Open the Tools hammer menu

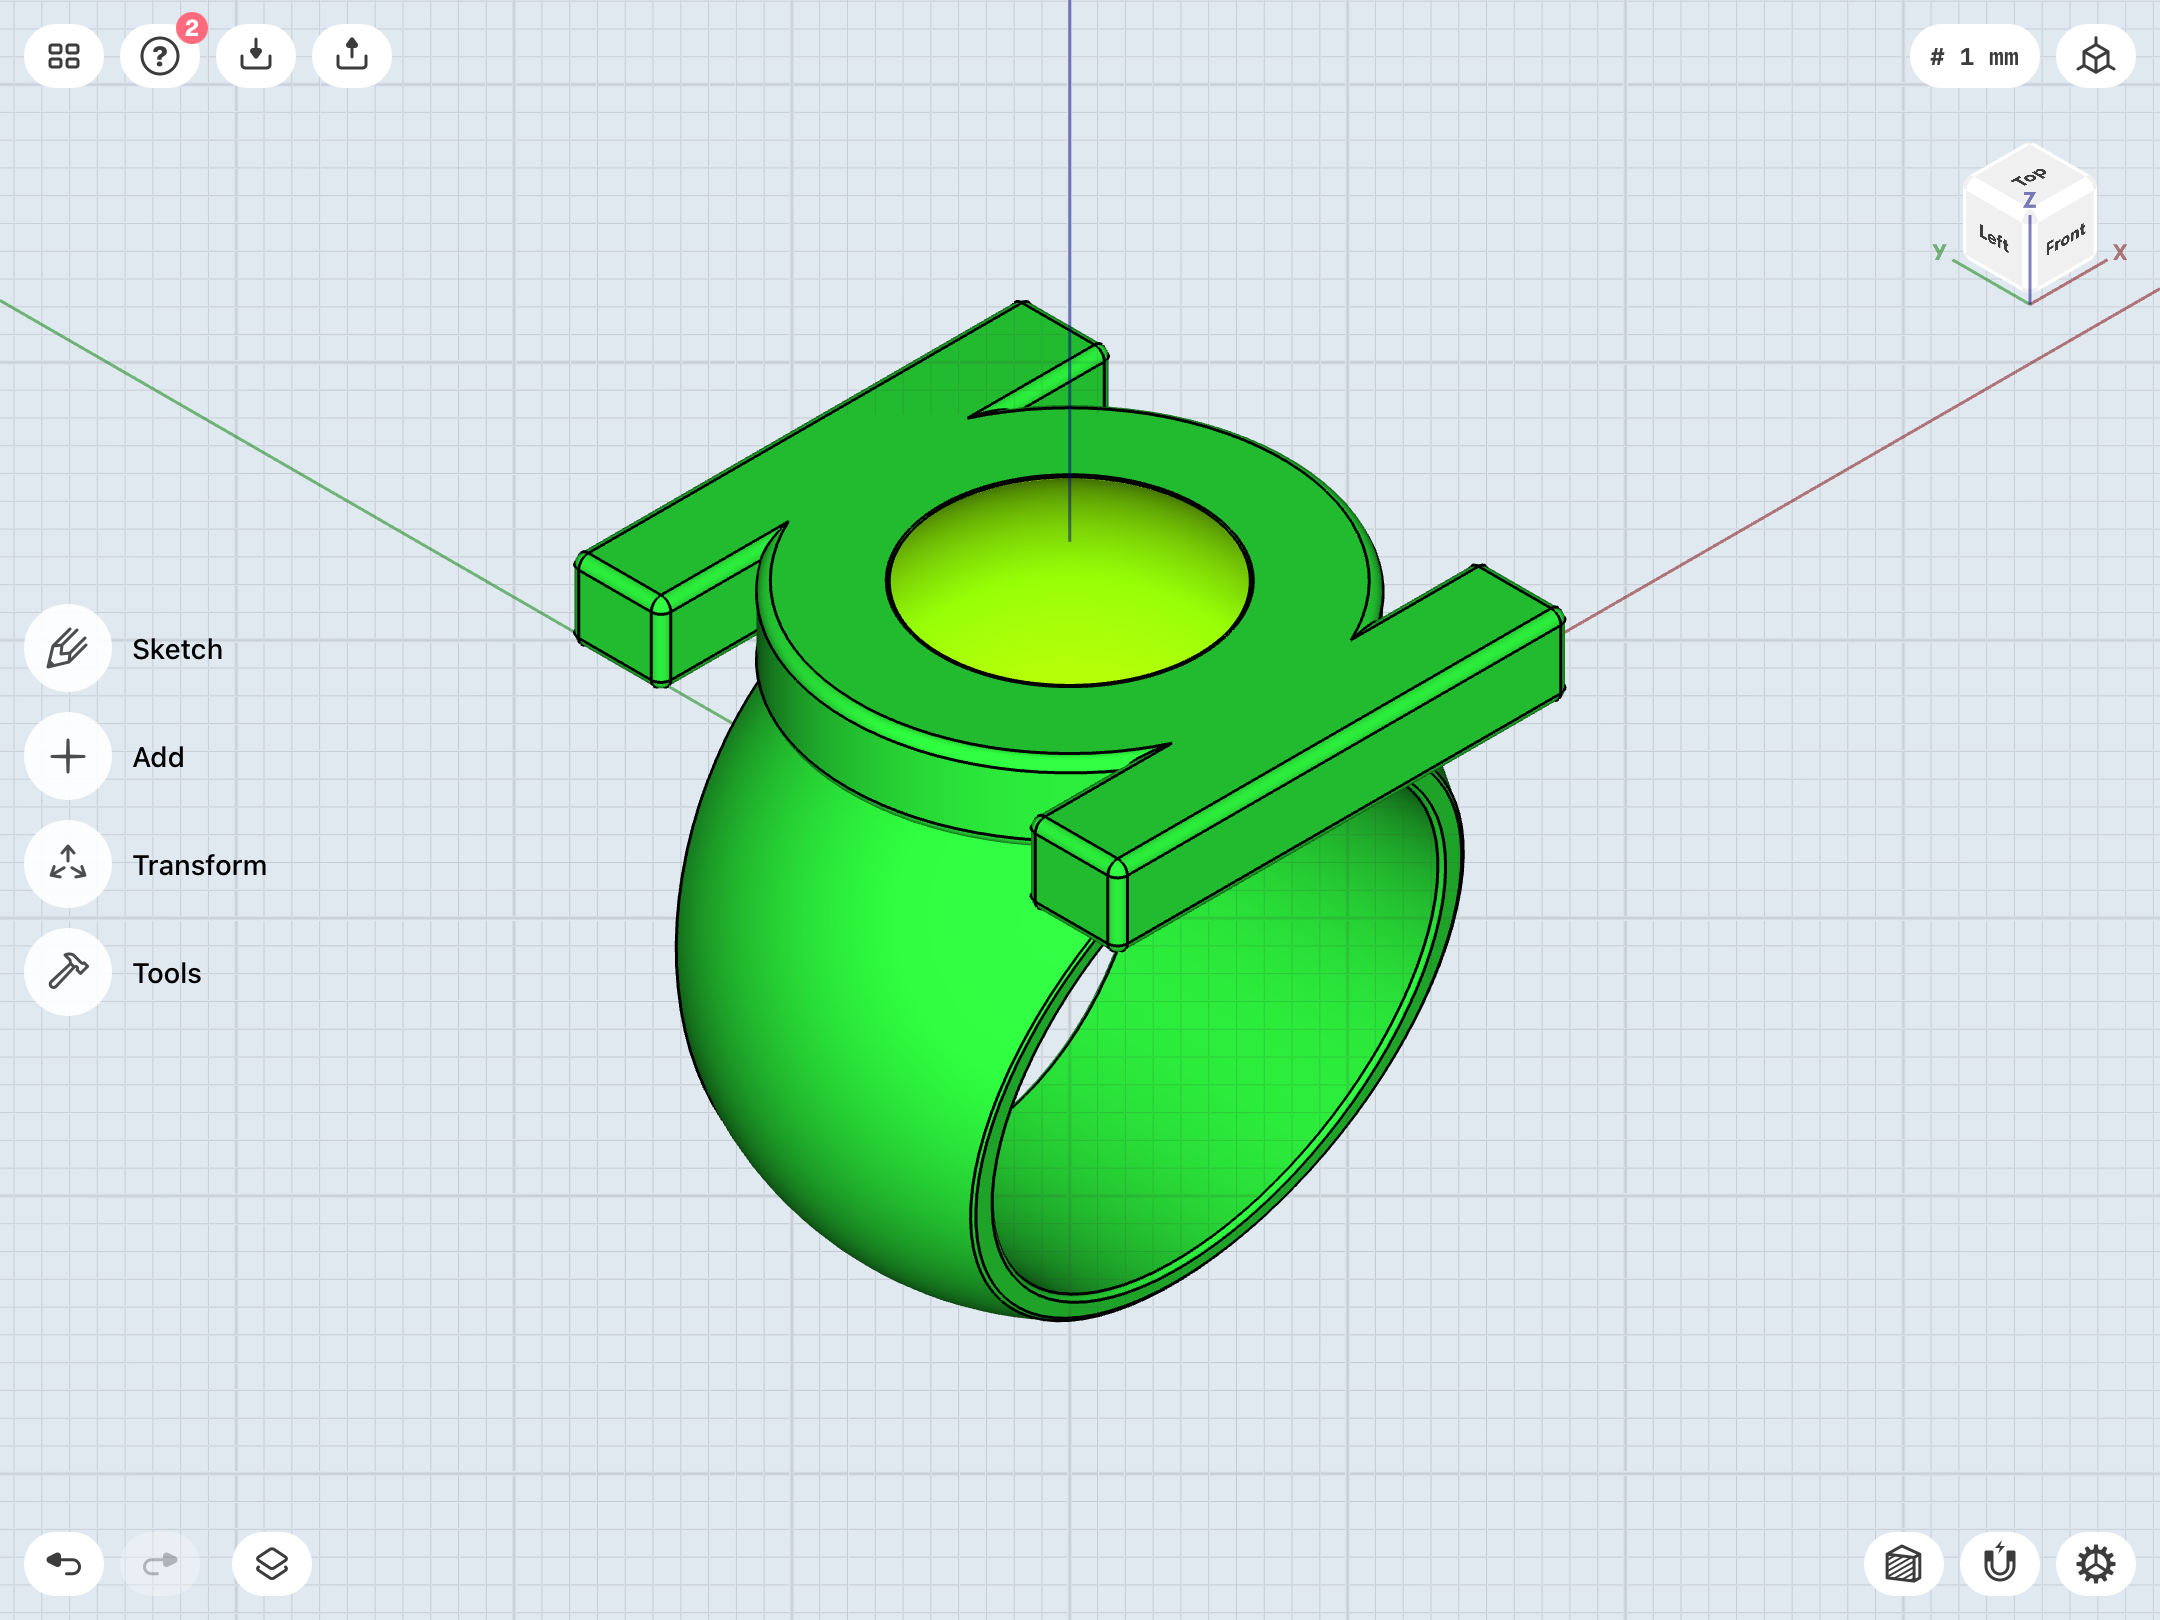coord(68,972)
